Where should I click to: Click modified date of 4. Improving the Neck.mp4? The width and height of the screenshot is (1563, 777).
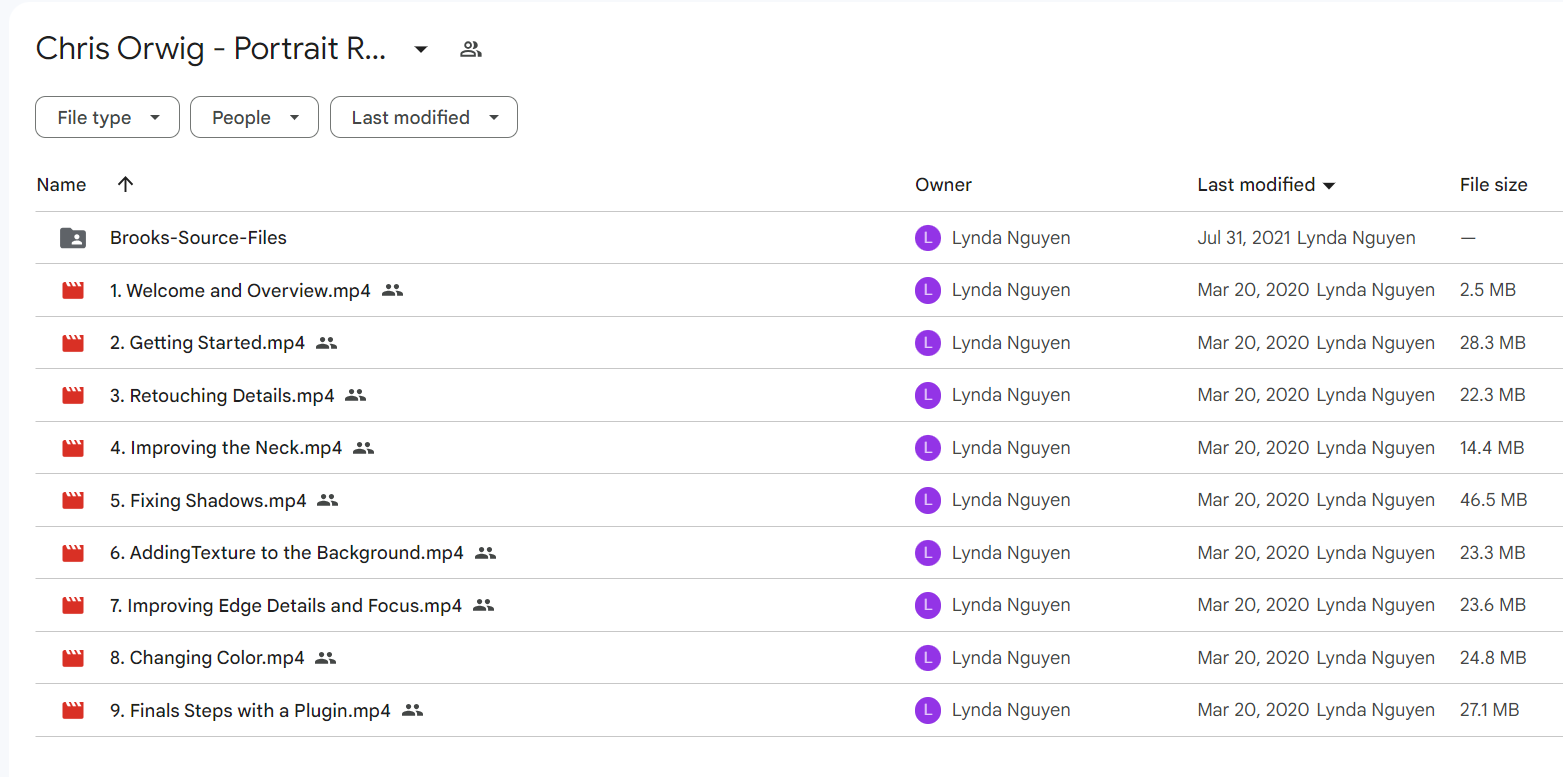[1254, 448]
